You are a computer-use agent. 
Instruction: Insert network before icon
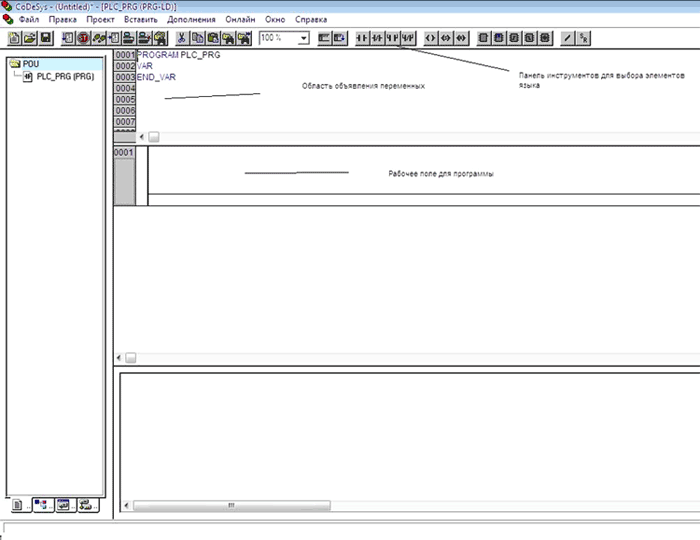(x=324, y=38)
